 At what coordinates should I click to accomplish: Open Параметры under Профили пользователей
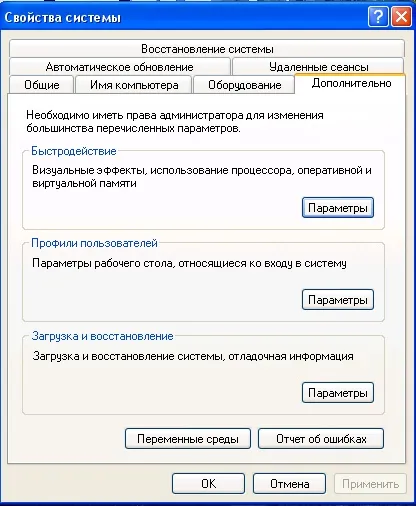click(338, 300)
